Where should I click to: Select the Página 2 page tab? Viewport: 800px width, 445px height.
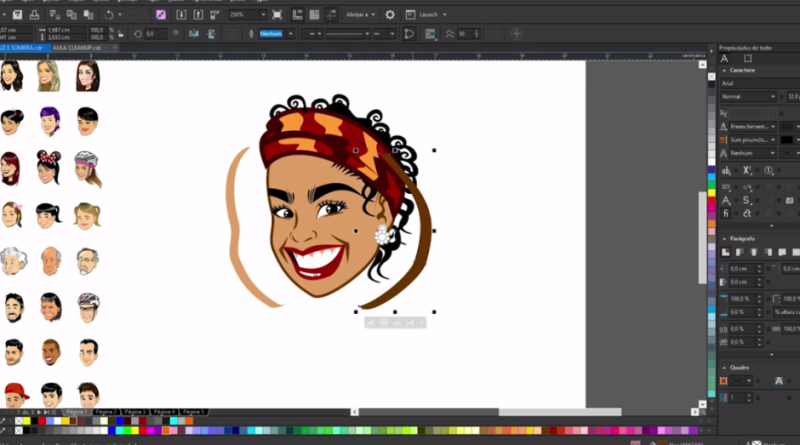(105, 411)
